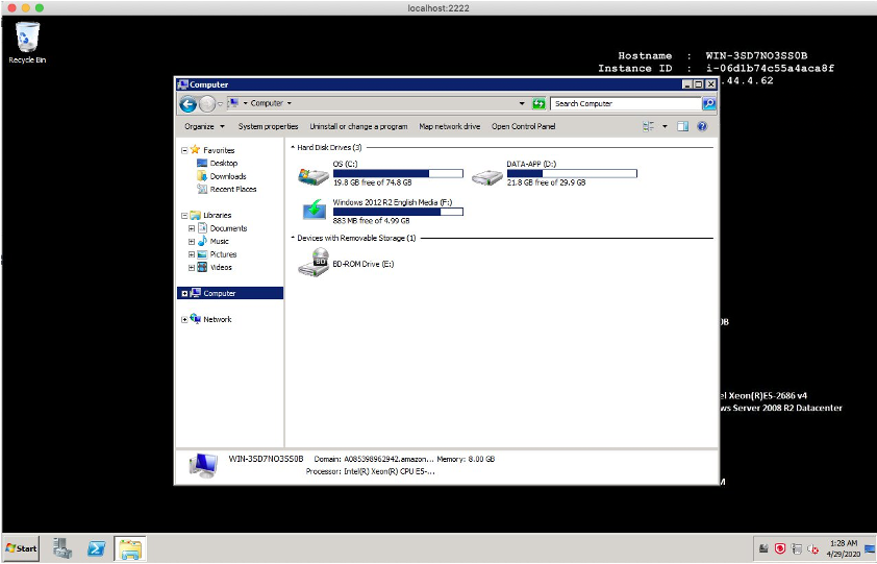
Task: Open the Organize menu
Action: [x=204, y=126]
